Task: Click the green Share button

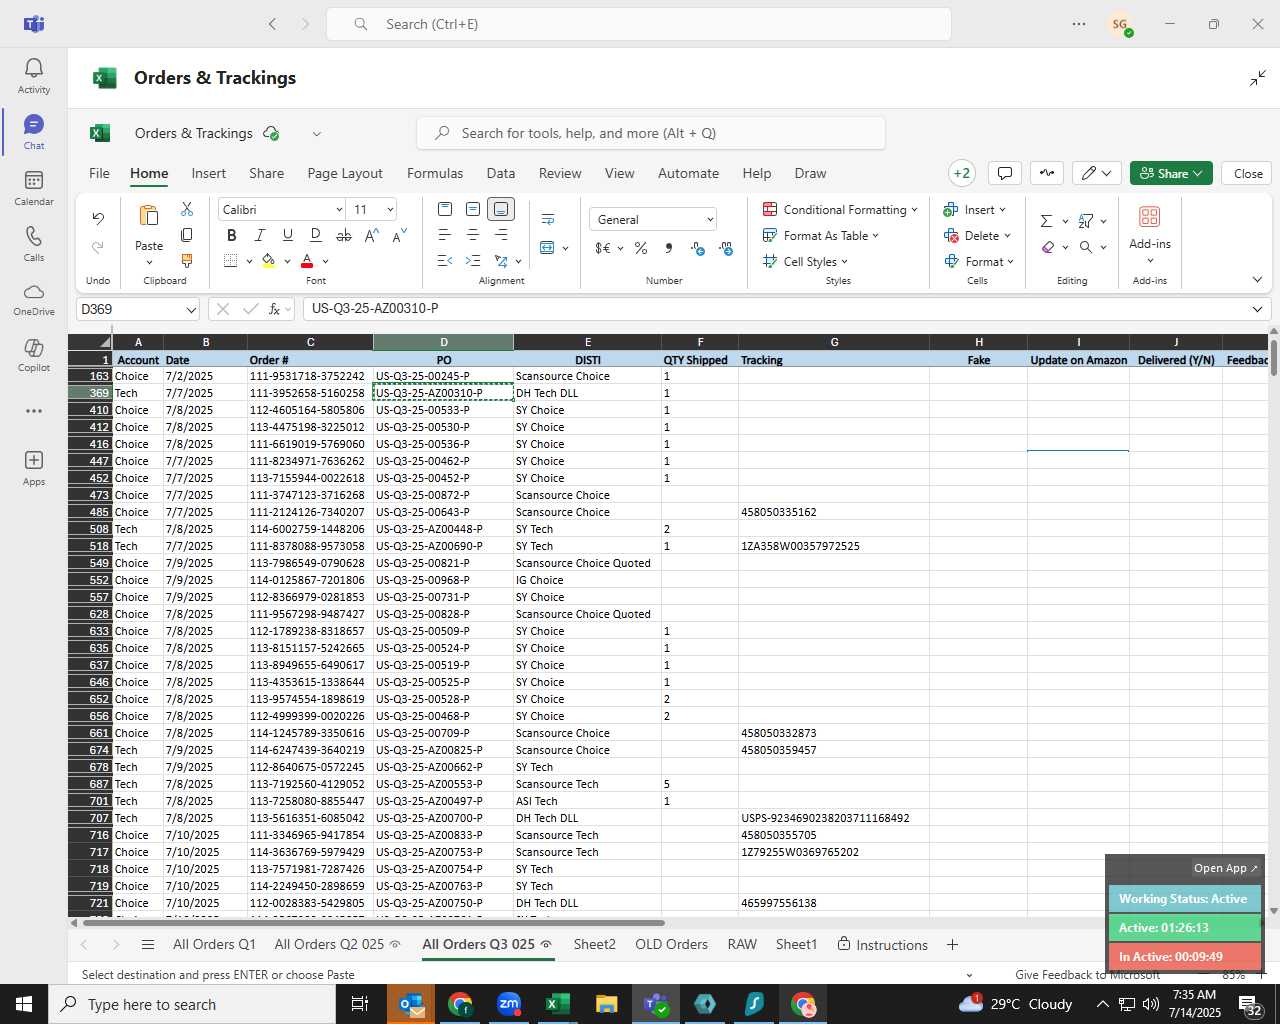Action: (x=1171, y=173)
